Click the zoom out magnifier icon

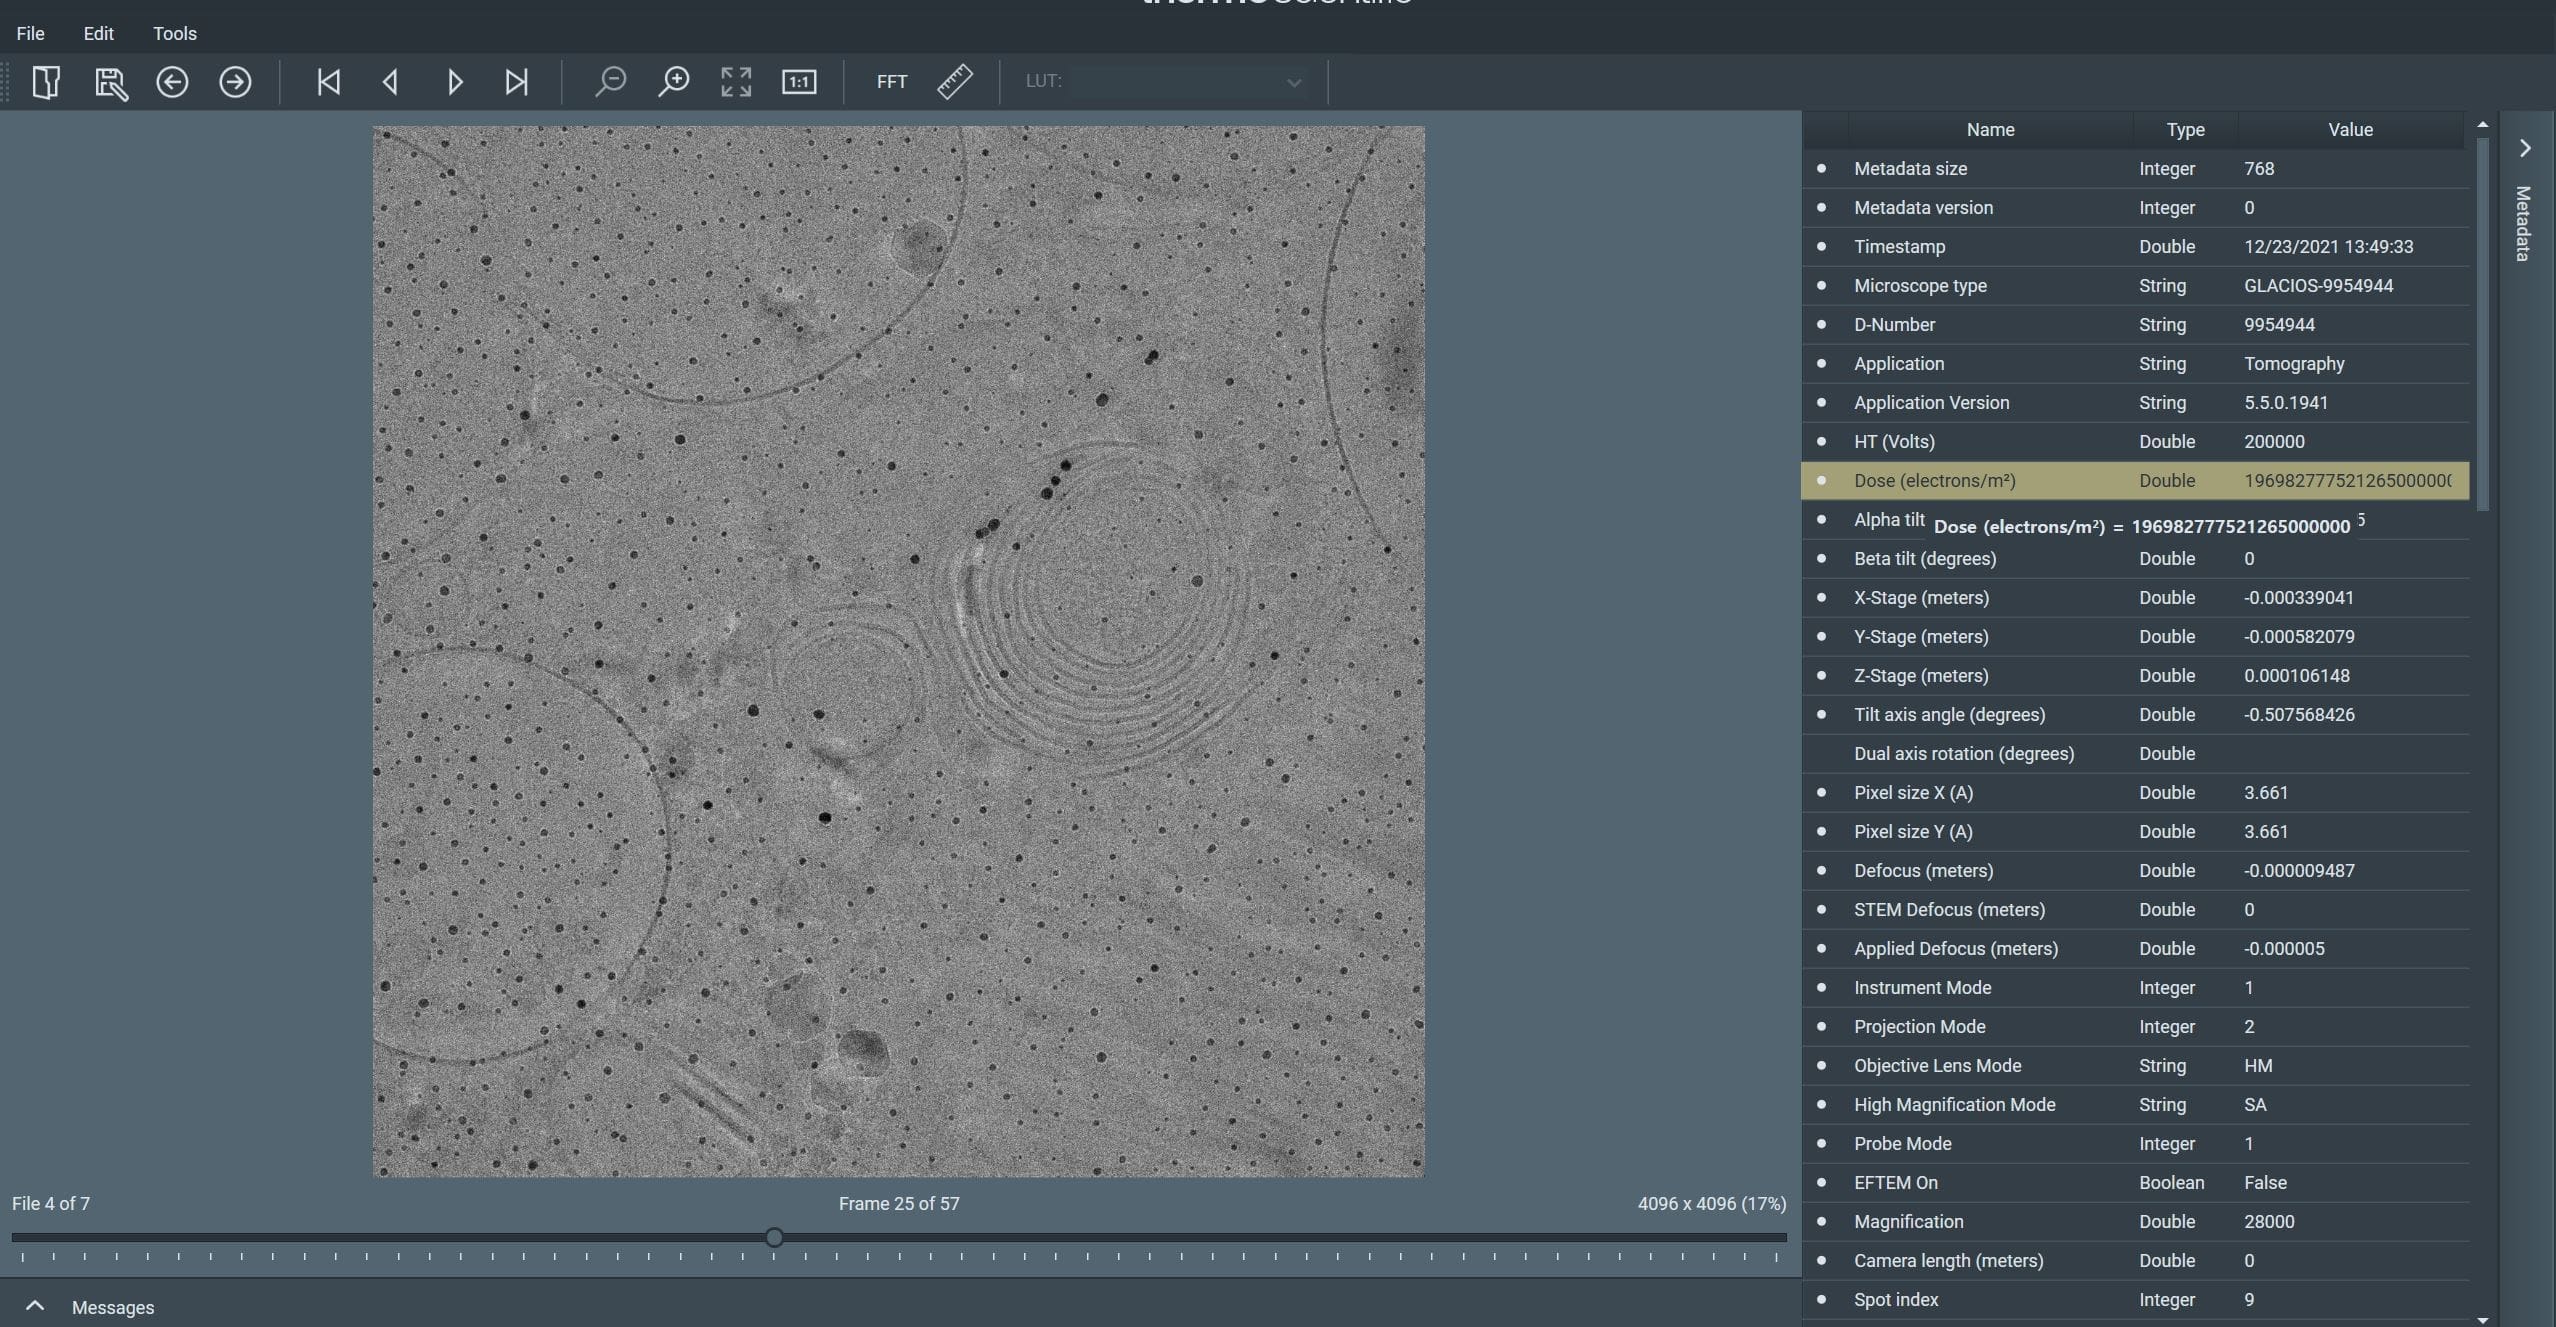(x=610, y=82)
